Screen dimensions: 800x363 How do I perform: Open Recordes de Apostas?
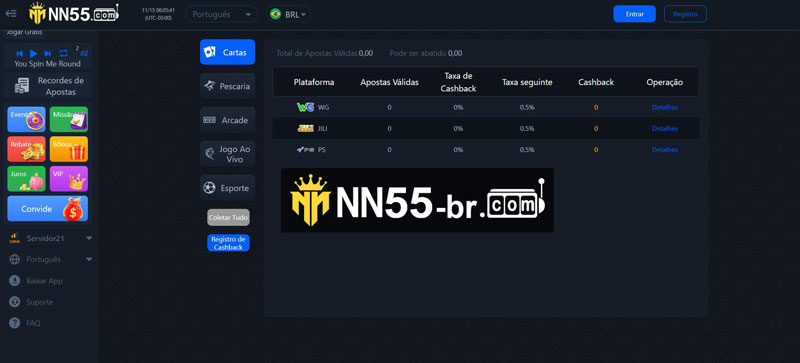point(48,86)
